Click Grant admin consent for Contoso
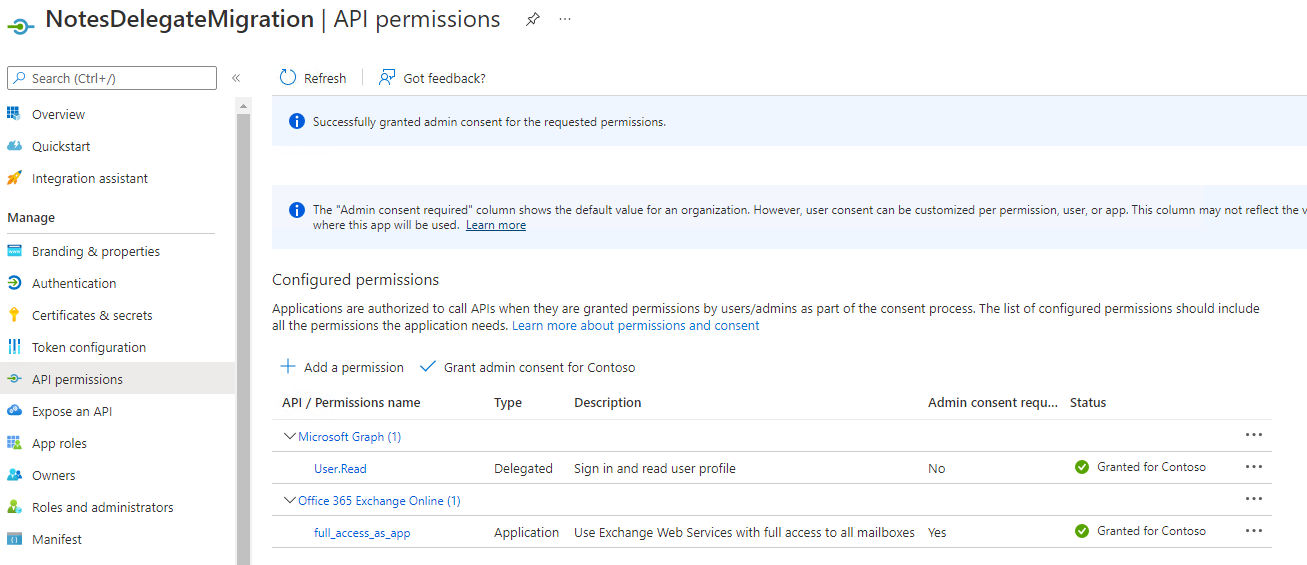Image resolution: width=1307 pixels, height=565 pixels. click(527, 367)
